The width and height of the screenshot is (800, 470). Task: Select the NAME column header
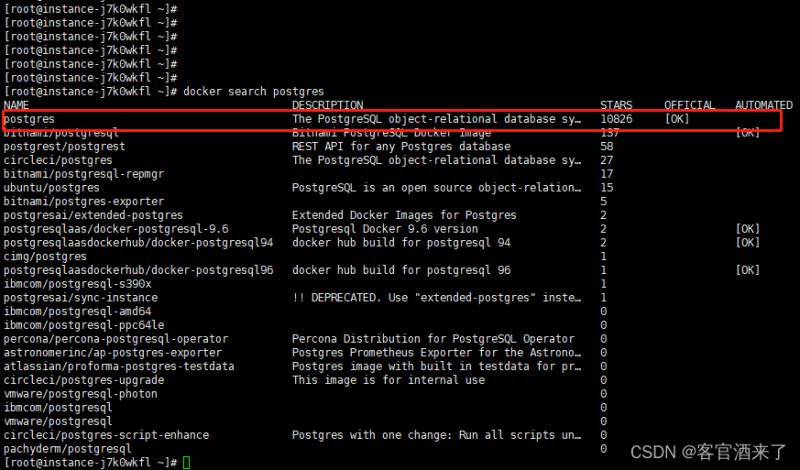pyautogui.click(x=16, y=105)
